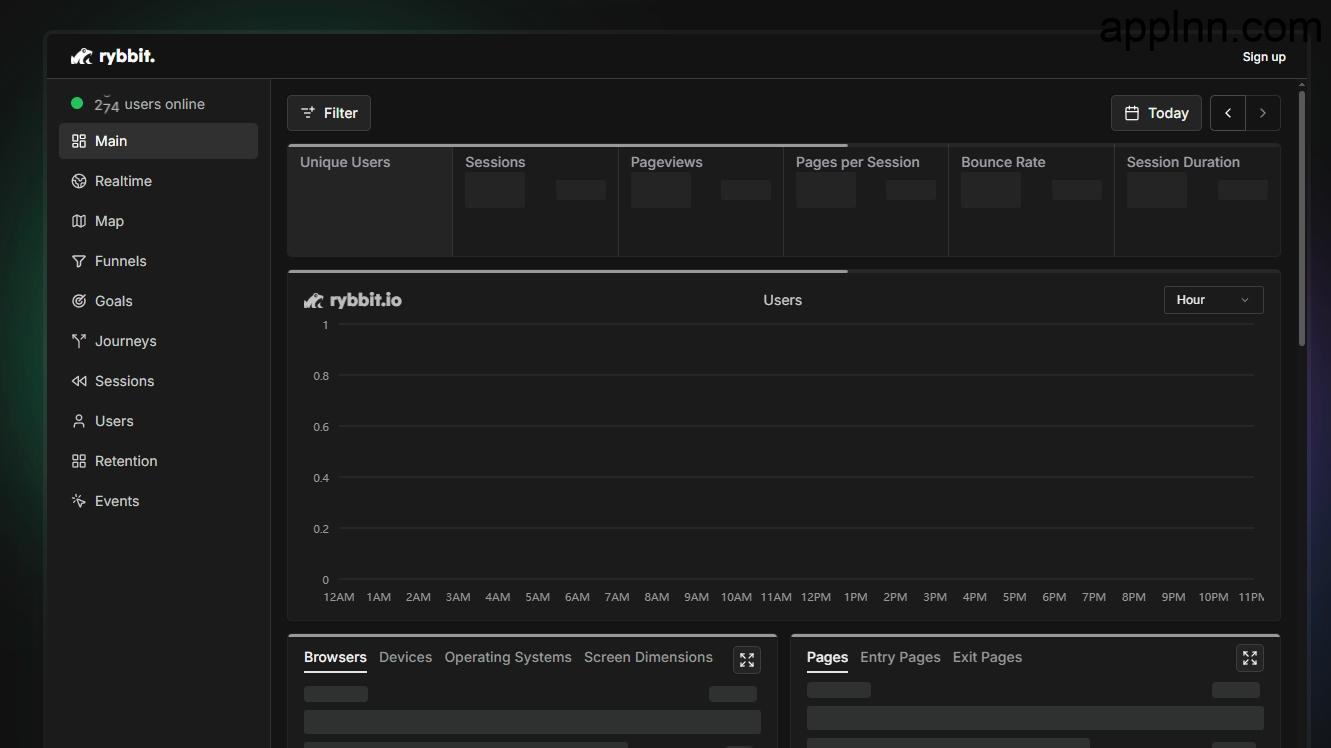The width and height of the screenshot is (1331, 748).
Task: Go to previous day with left arrow
Action: pos(1228,113)
